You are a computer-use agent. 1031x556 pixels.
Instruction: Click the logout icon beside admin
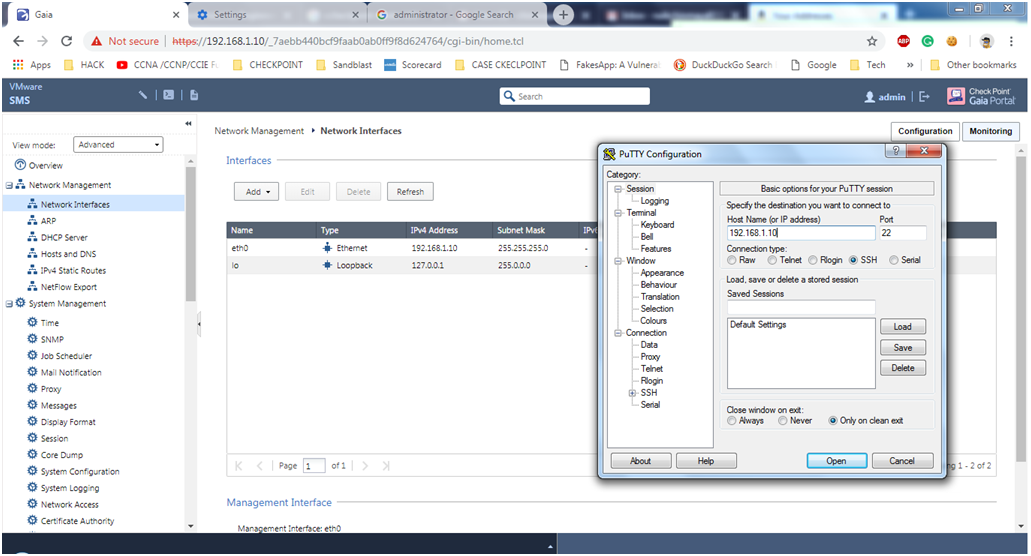(924, 97)
